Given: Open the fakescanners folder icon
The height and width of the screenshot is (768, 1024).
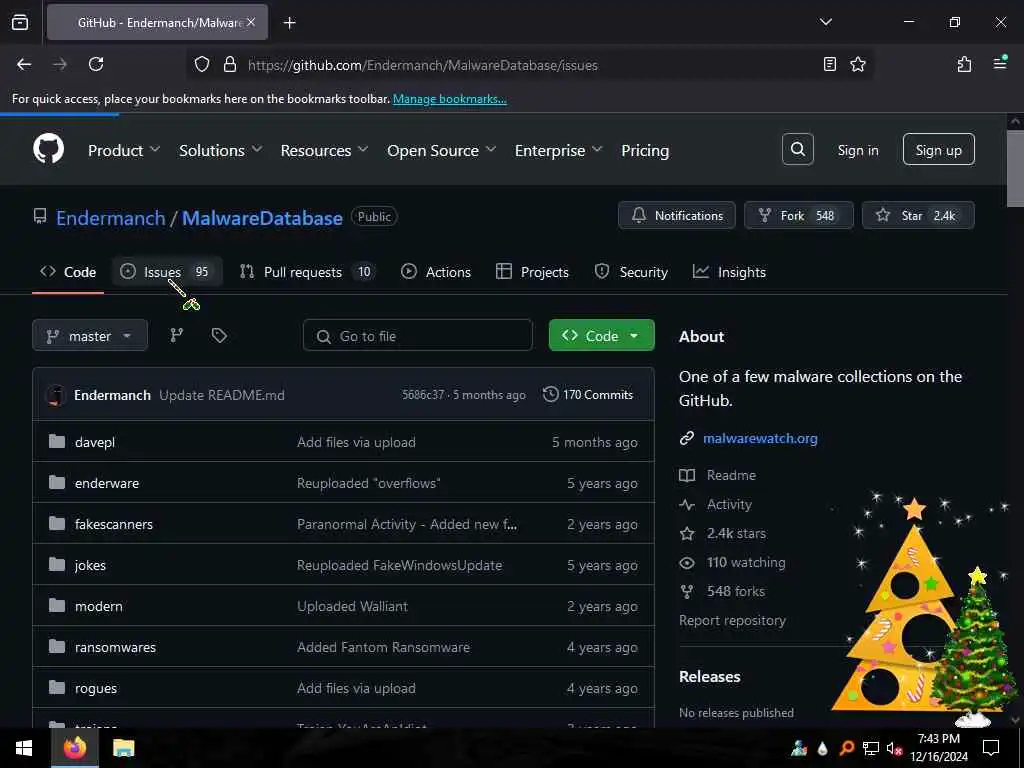Looking at the screenshot, I should pos(57,524).
